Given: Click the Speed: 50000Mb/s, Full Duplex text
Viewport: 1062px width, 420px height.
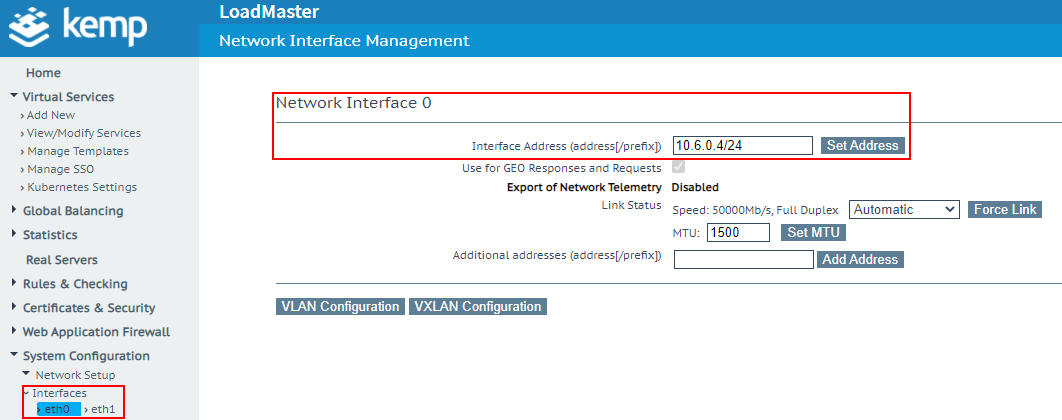Looking at the screenshot, I should click(755, 210).
